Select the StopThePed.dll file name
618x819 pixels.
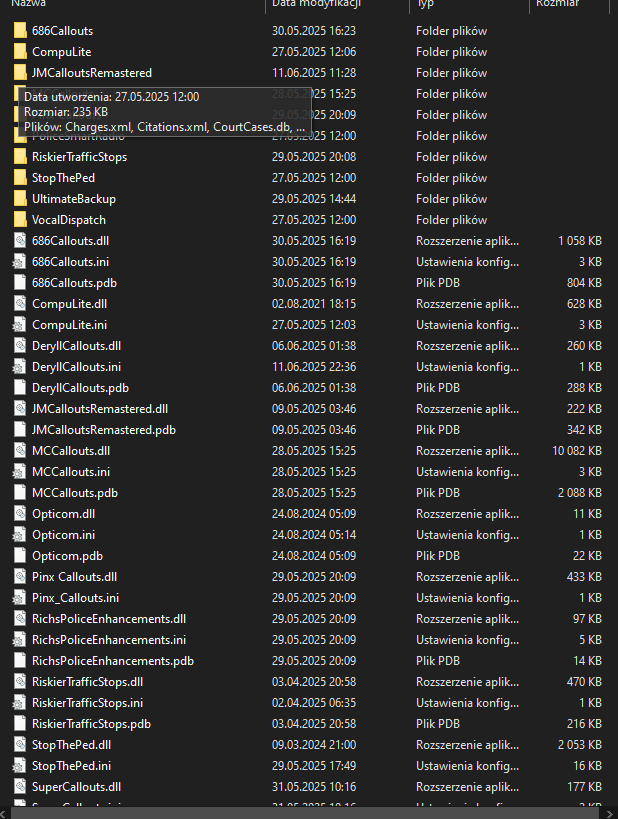pos(71,745)
